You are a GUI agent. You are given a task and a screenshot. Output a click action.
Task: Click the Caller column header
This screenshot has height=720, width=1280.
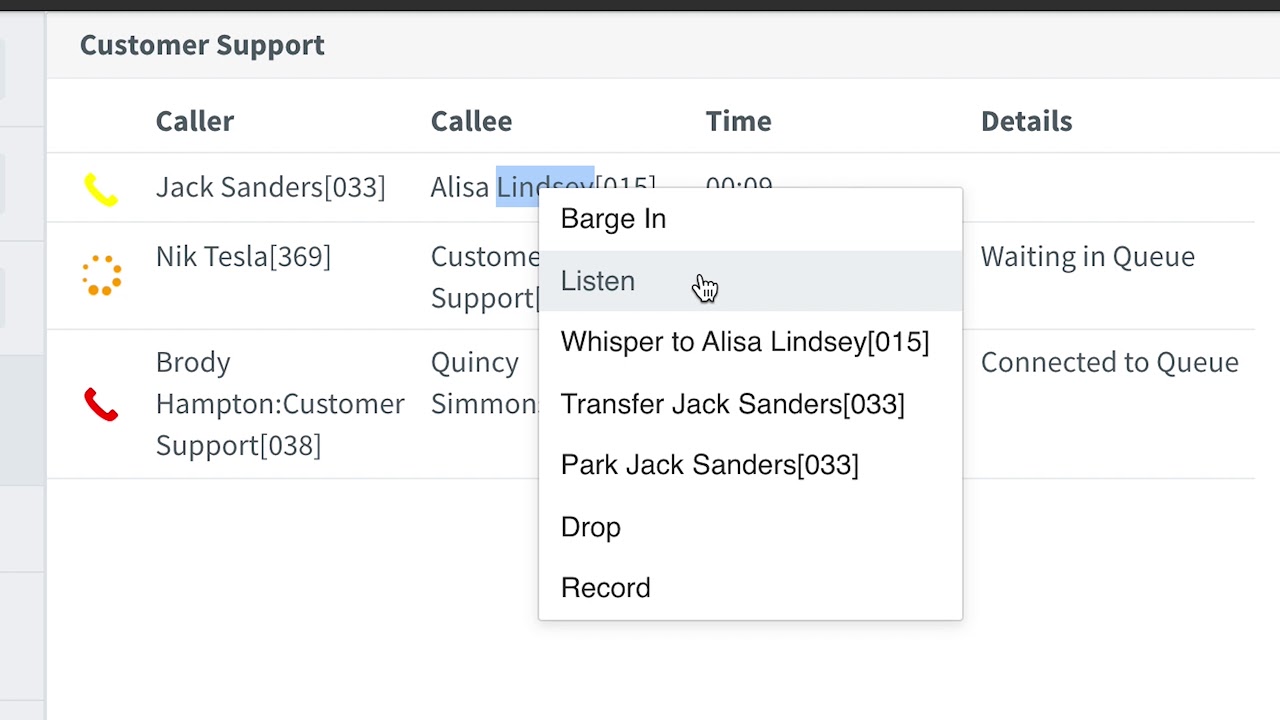(195, 121)
